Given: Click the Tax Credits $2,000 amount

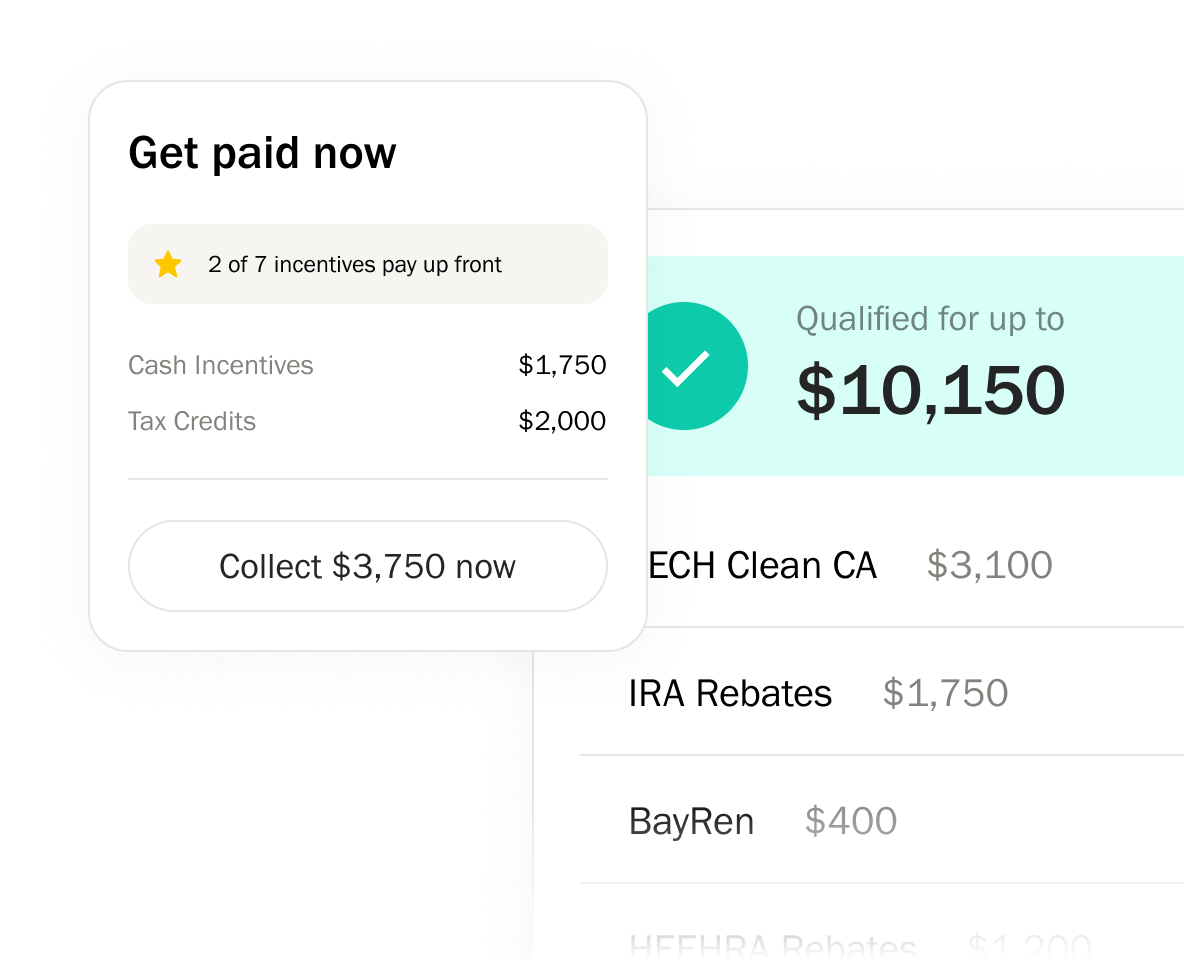Looking at the screenshot, I should [562, 422].
